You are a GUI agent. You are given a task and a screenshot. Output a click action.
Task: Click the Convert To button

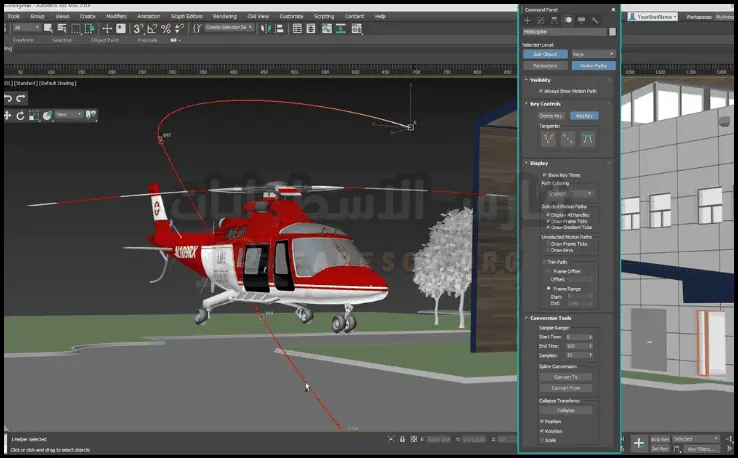566,376
